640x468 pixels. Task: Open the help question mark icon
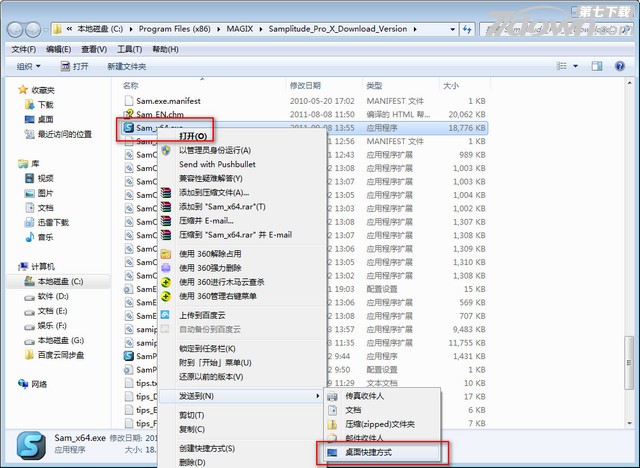click(x=620, y=66)
